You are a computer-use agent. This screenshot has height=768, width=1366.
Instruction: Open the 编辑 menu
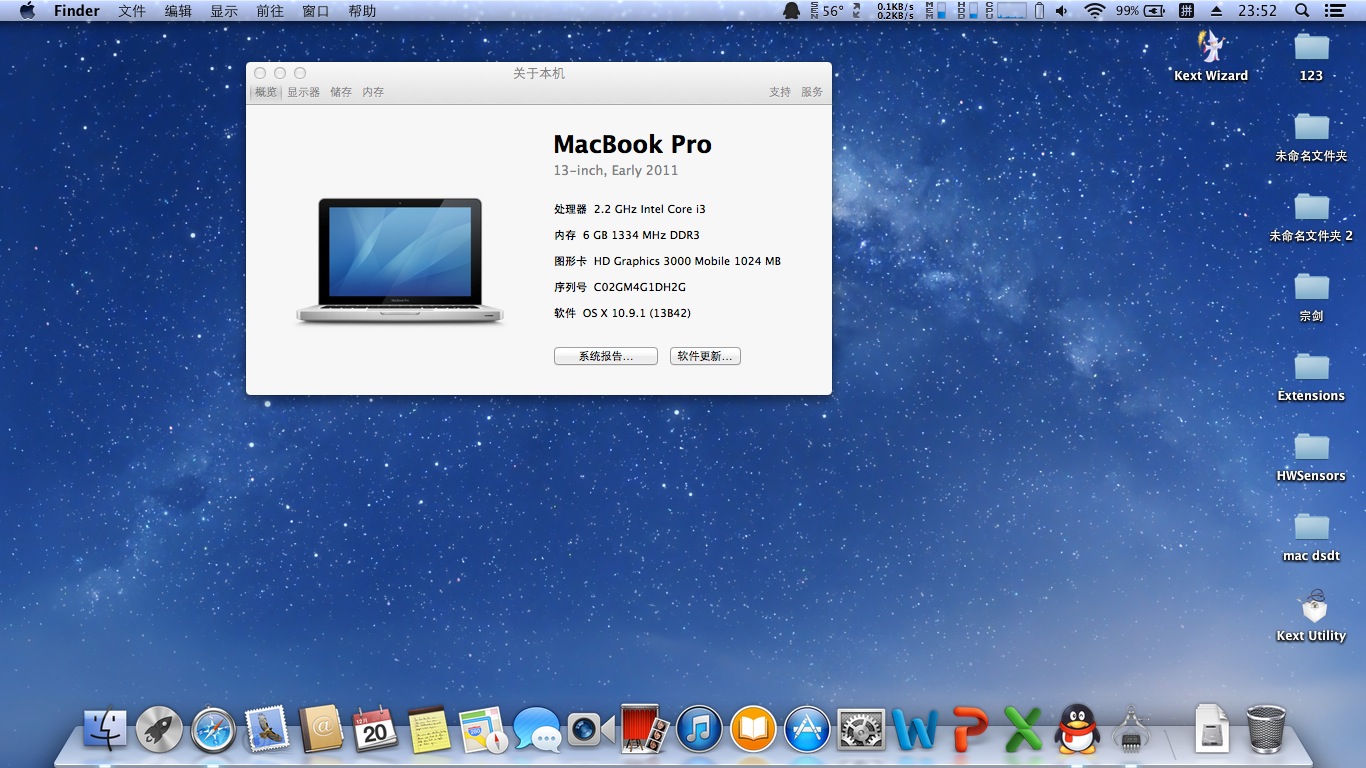tap(178, 11)
